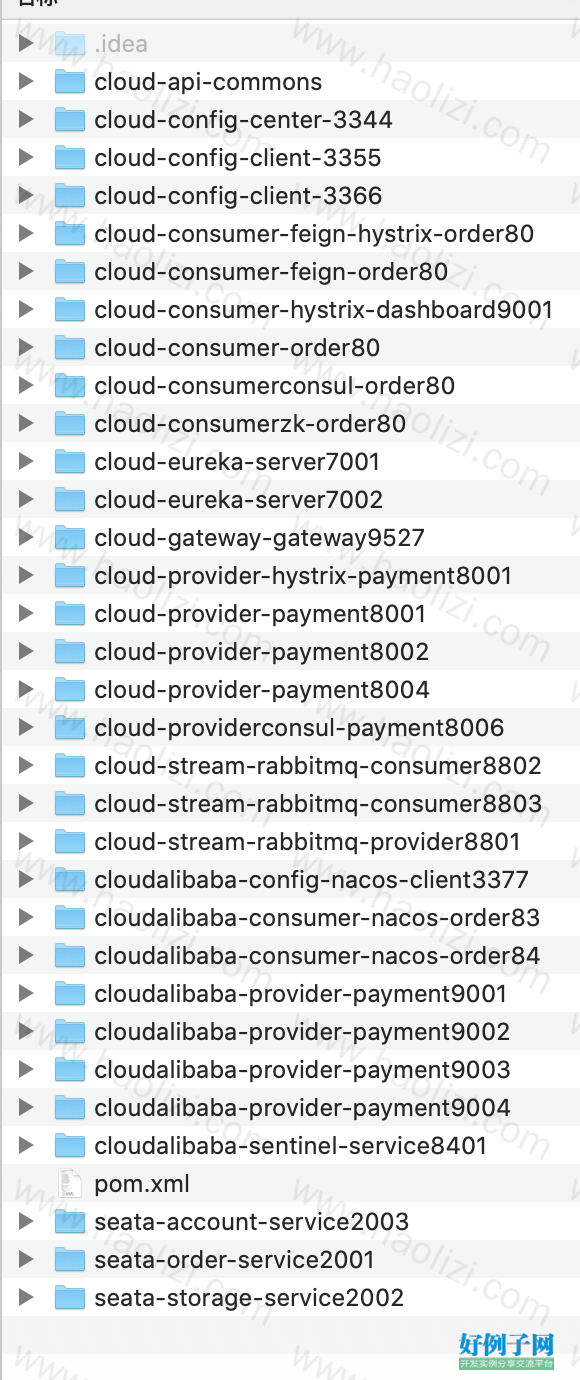Click the cloud-stream-rabbitmq-provider8801 folder icon
This screenshot has height=1380, width=580.
70,842
